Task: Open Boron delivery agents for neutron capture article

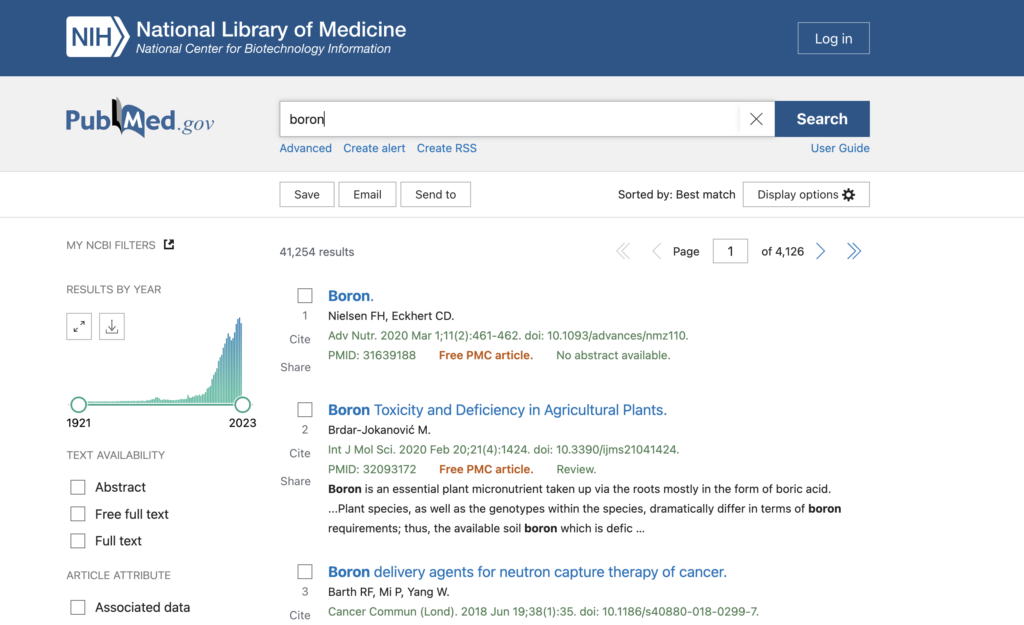Action: pos(527,571)
